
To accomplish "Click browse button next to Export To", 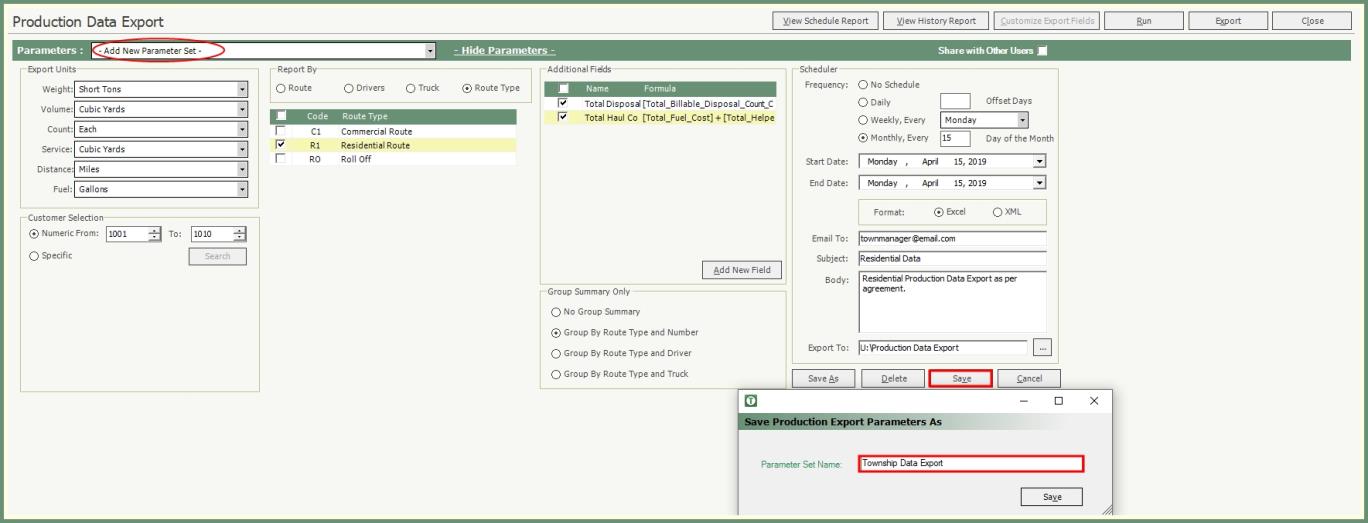I will [1043, 348].
